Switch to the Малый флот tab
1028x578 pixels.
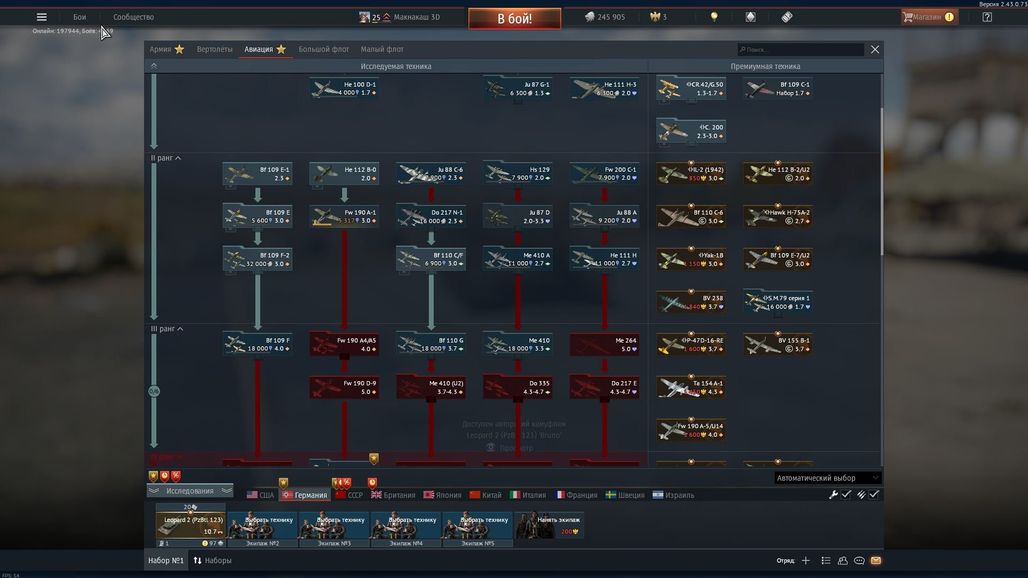(x=382, y=49)
